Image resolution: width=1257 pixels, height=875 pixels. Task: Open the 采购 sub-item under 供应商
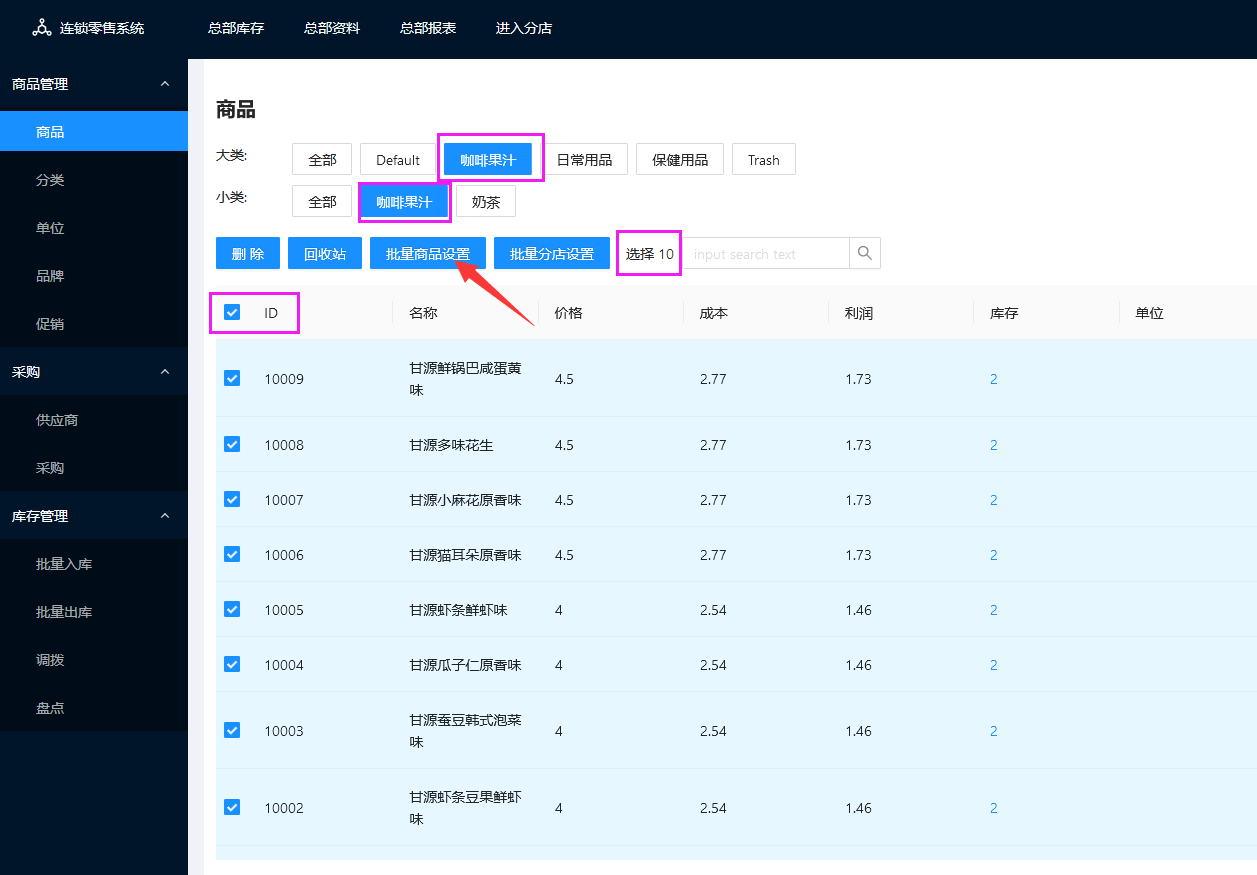pyautogui.click(x=94, y=468)
